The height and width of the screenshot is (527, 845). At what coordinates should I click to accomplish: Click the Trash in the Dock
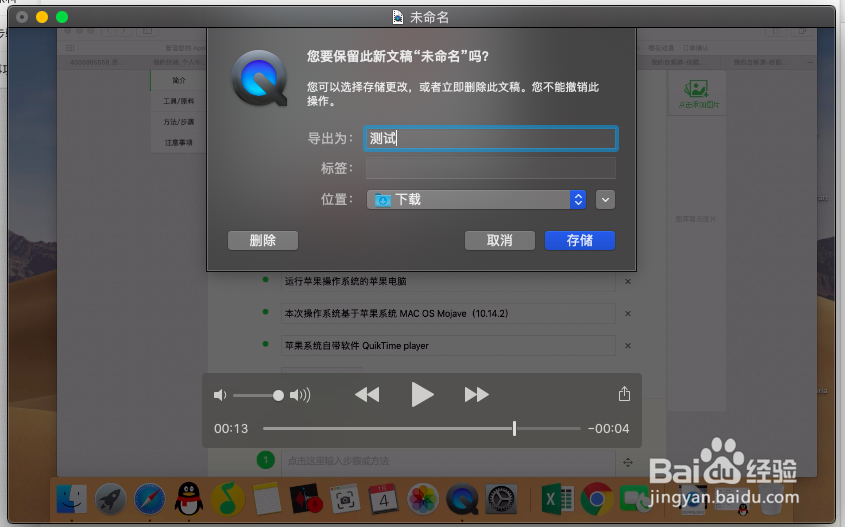[x=772, y=498]
